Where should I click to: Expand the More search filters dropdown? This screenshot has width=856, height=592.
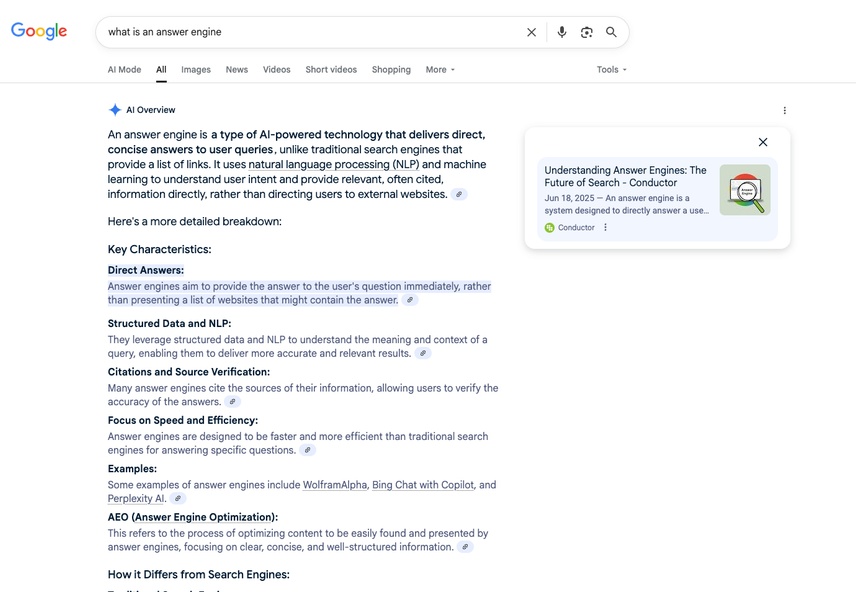(440, 70)
